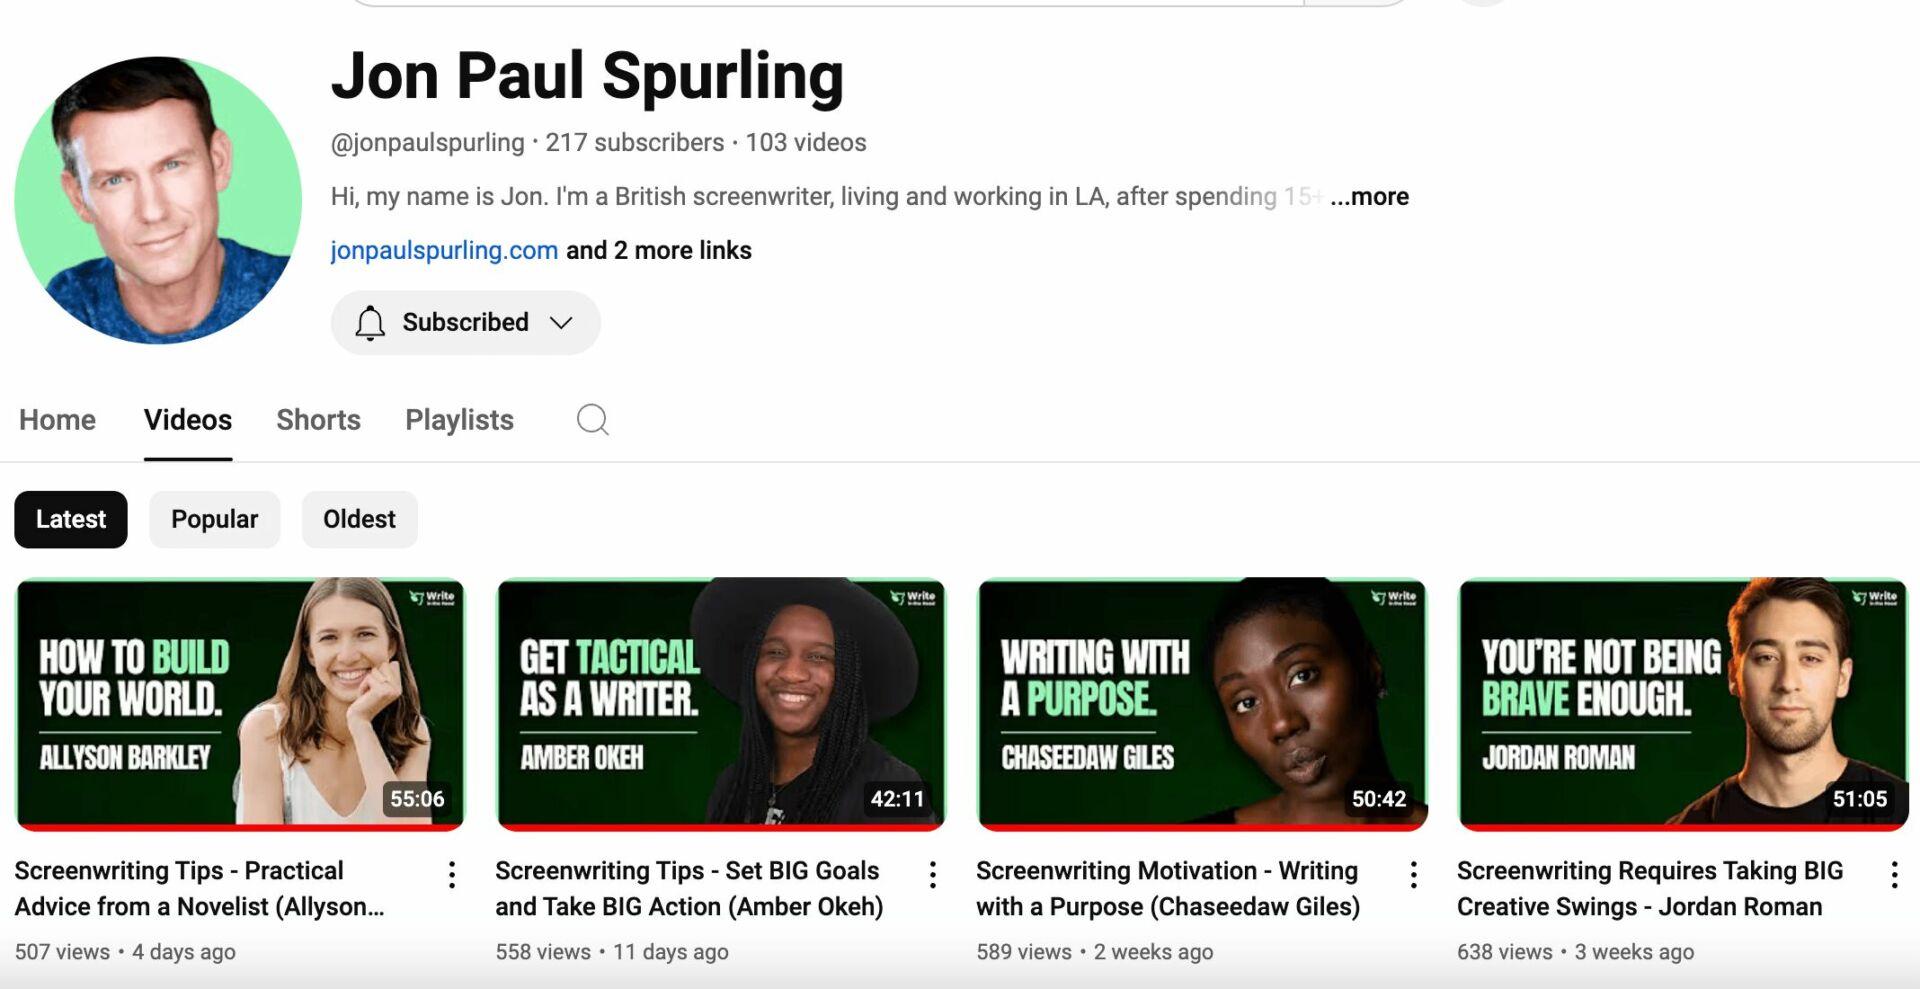
Task: Expand the Subscribed dropdown chevron
Action: click(x=561, y=323)
